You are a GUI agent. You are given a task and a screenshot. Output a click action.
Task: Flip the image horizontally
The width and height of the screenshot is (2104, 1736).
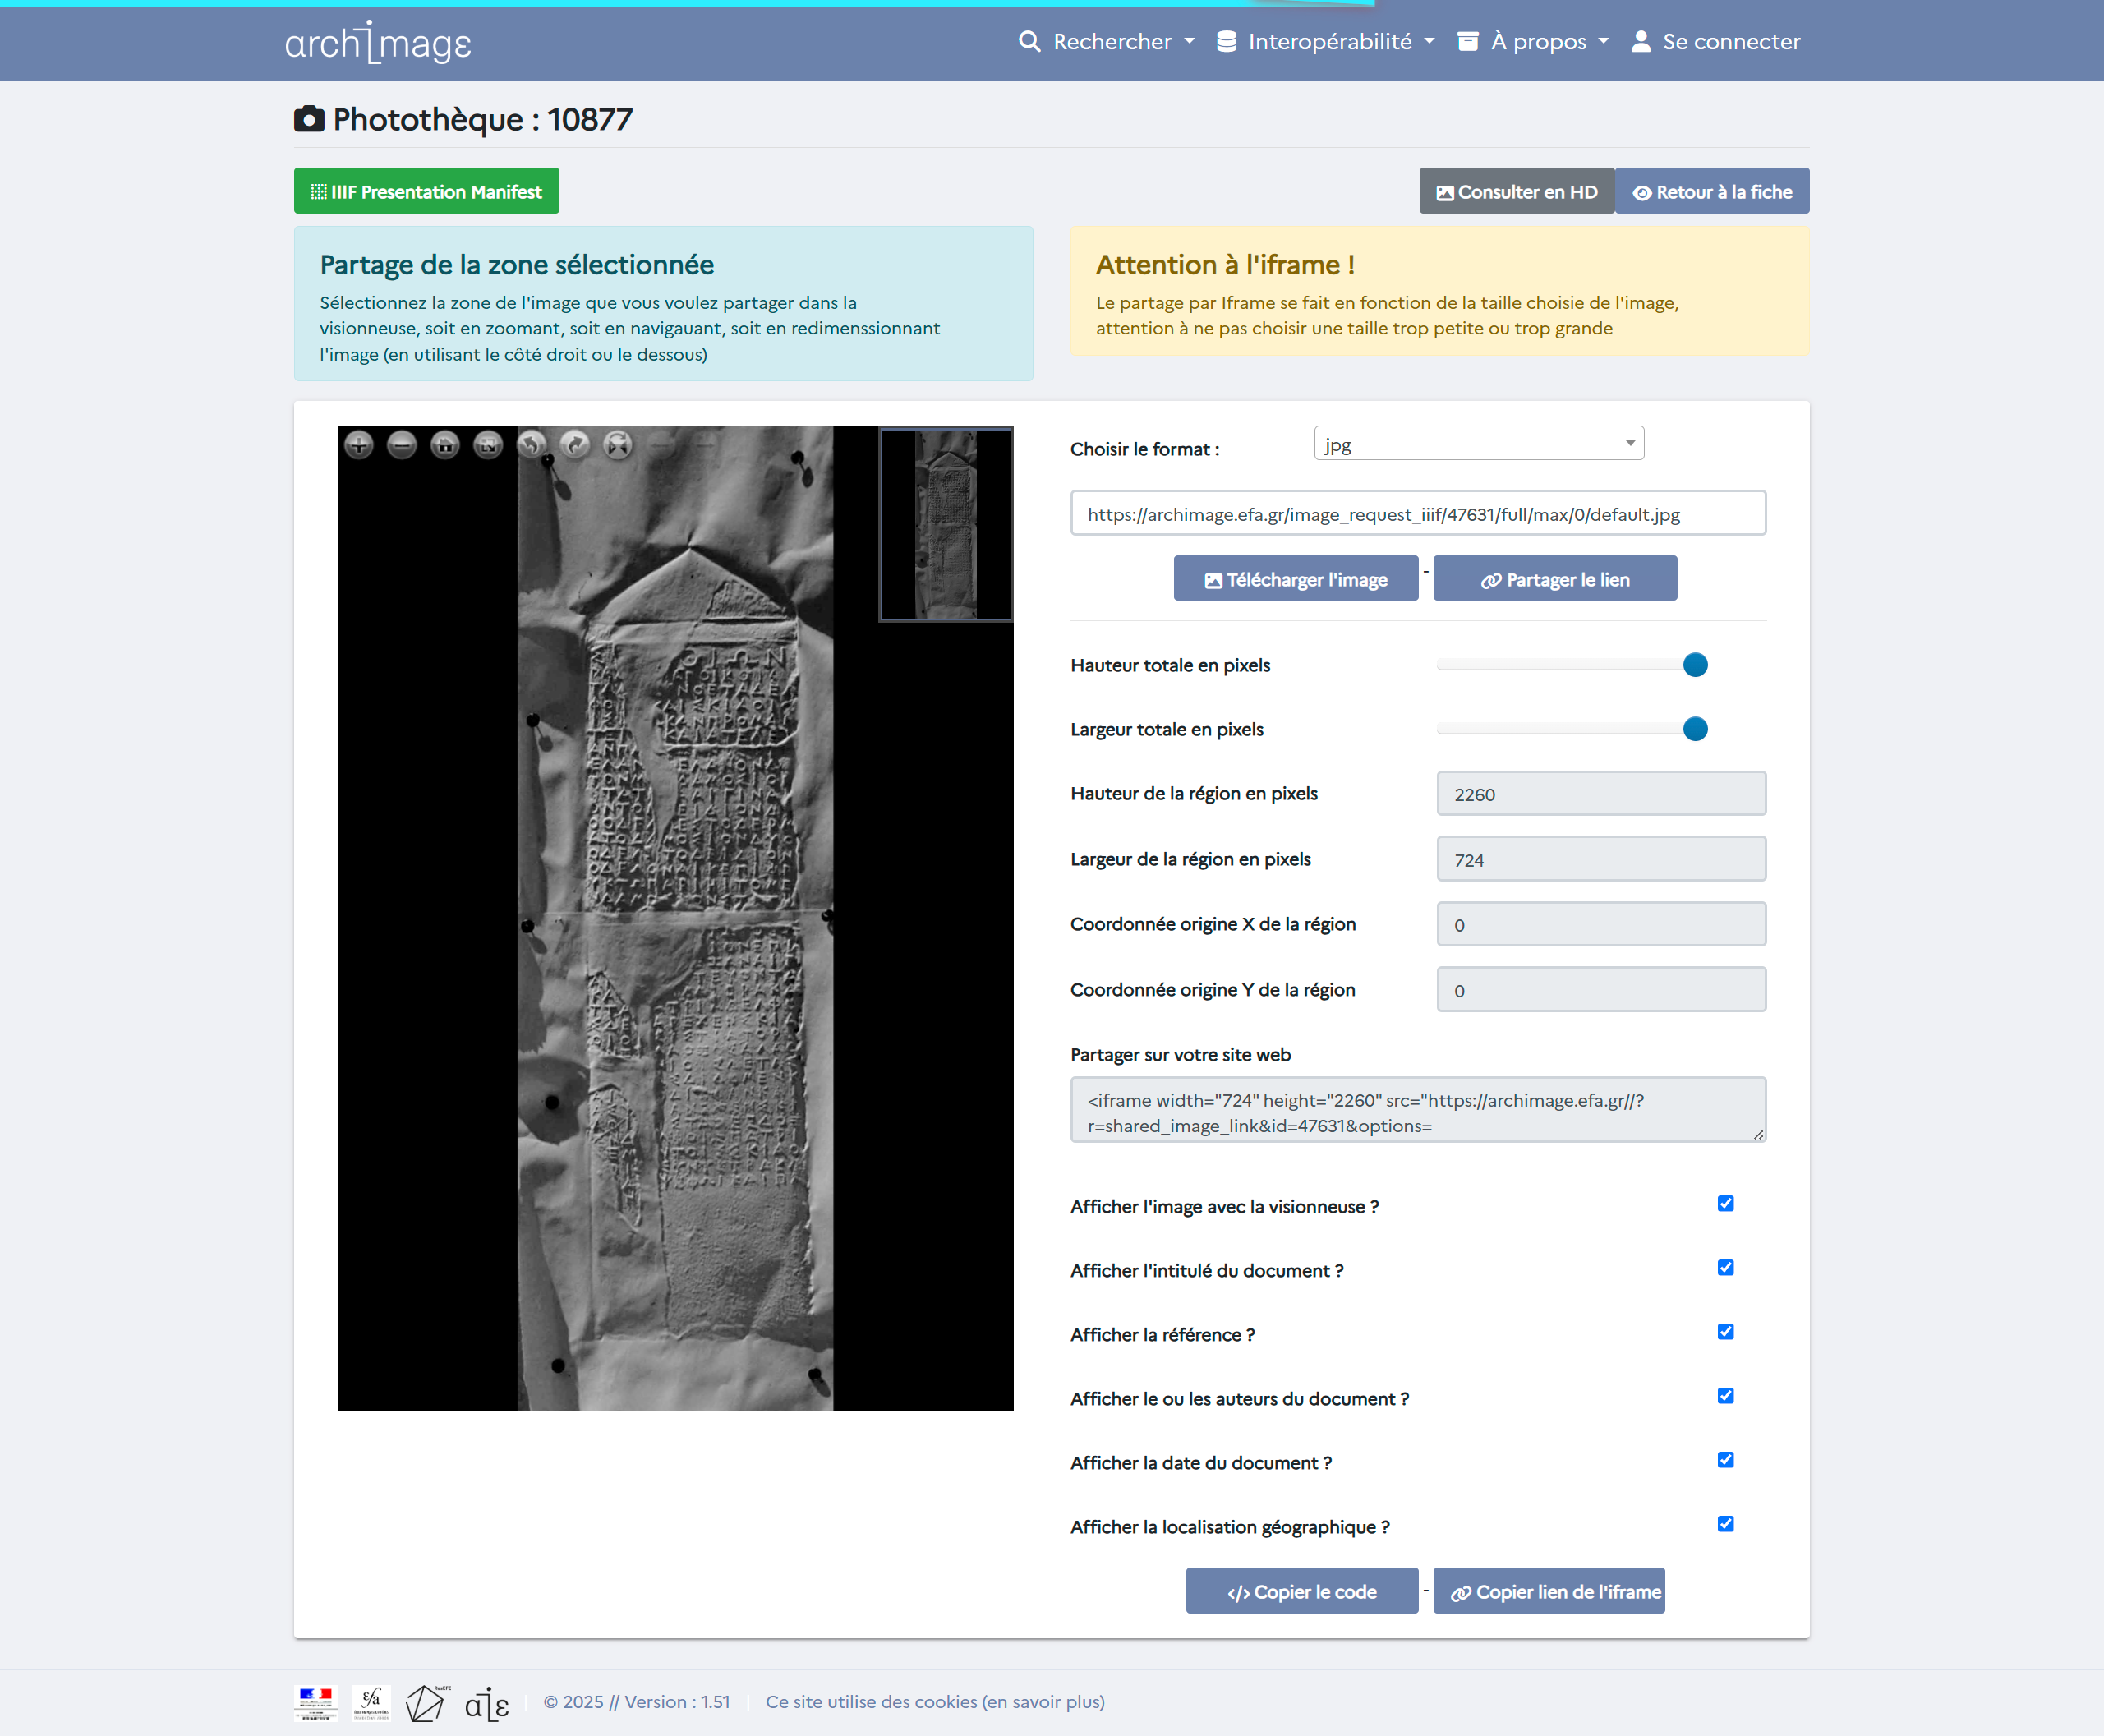click(618, 445)
